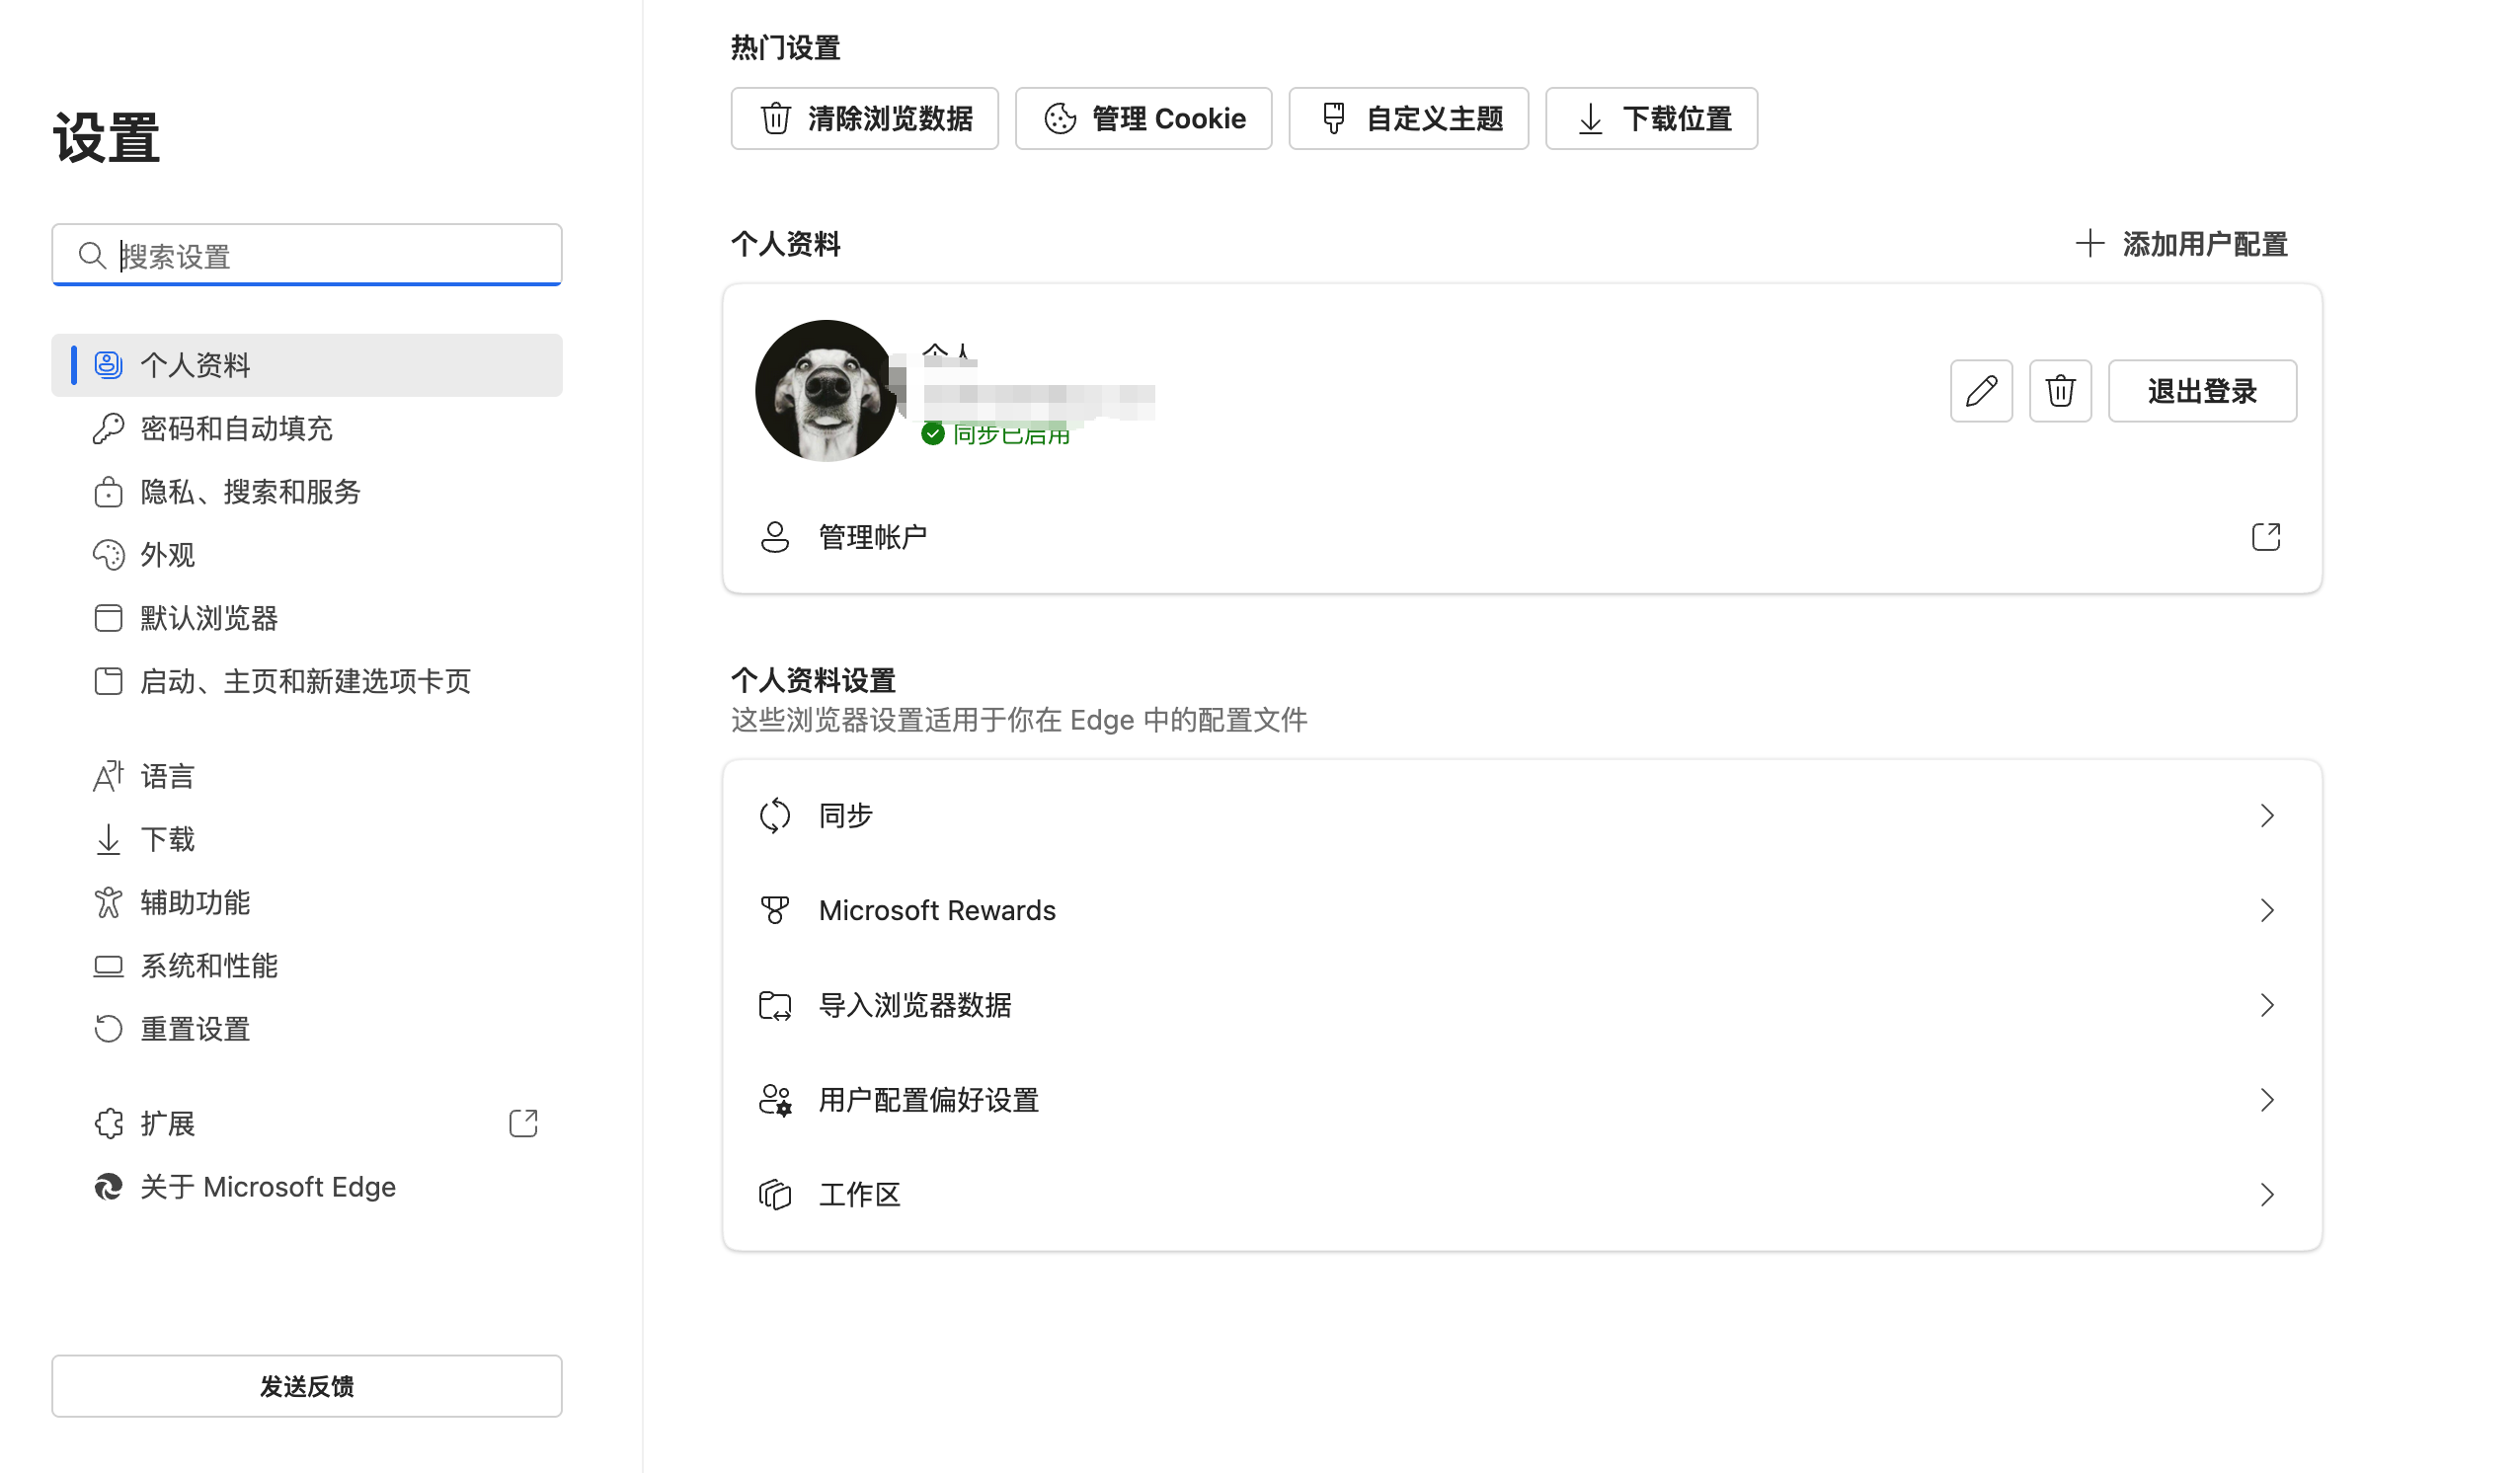The width and height of the screenshot is (2520, 1473).
Task: Open 密码和自动填充 in the sidebar
Action: 307,428
